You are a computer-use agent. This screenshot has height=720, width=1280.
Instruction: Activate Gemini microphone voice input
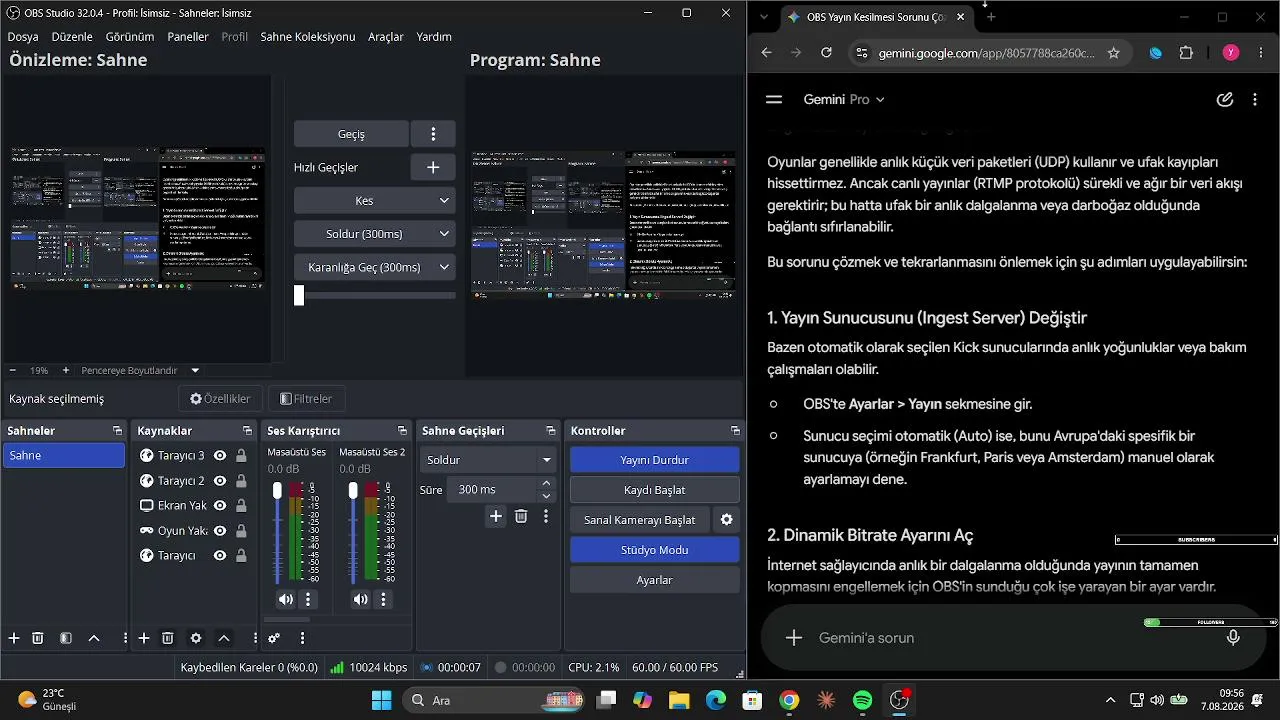(1233, 638)
